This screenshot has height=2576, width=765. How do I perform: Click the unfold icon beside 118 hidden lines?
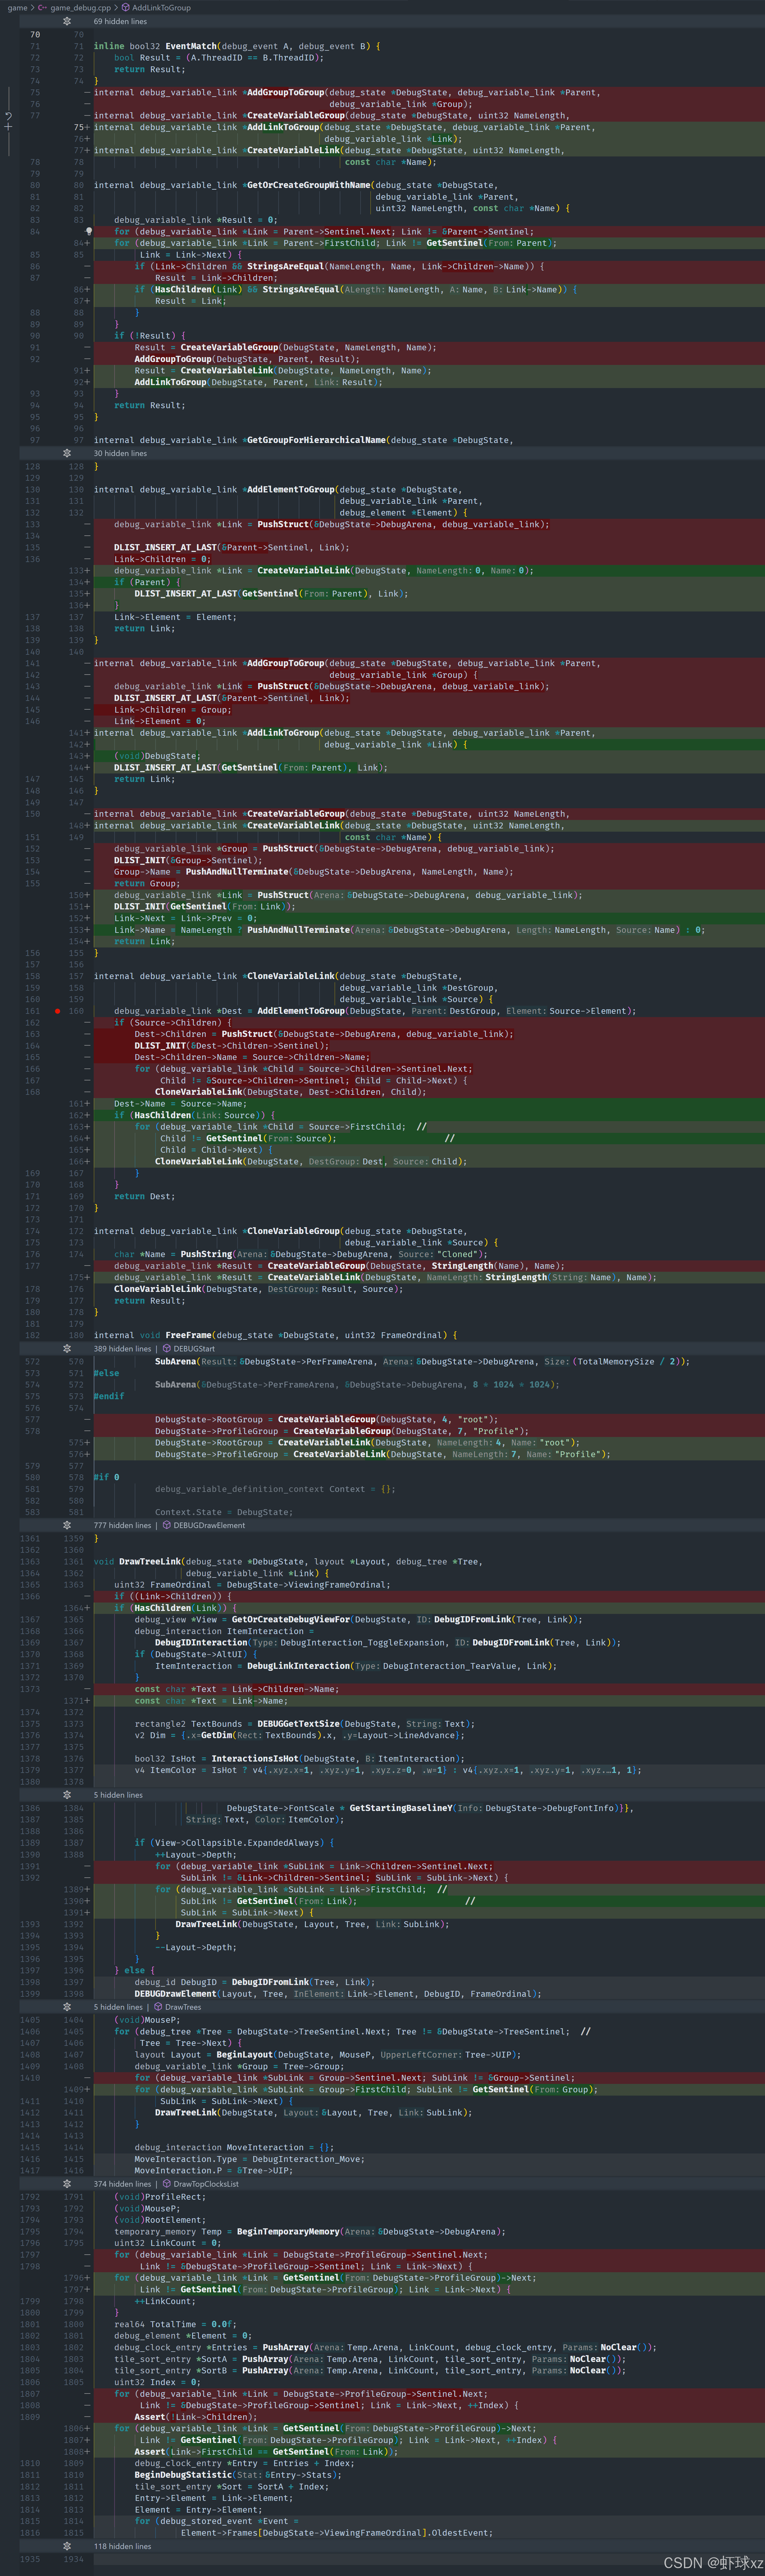coord(67,2546)
